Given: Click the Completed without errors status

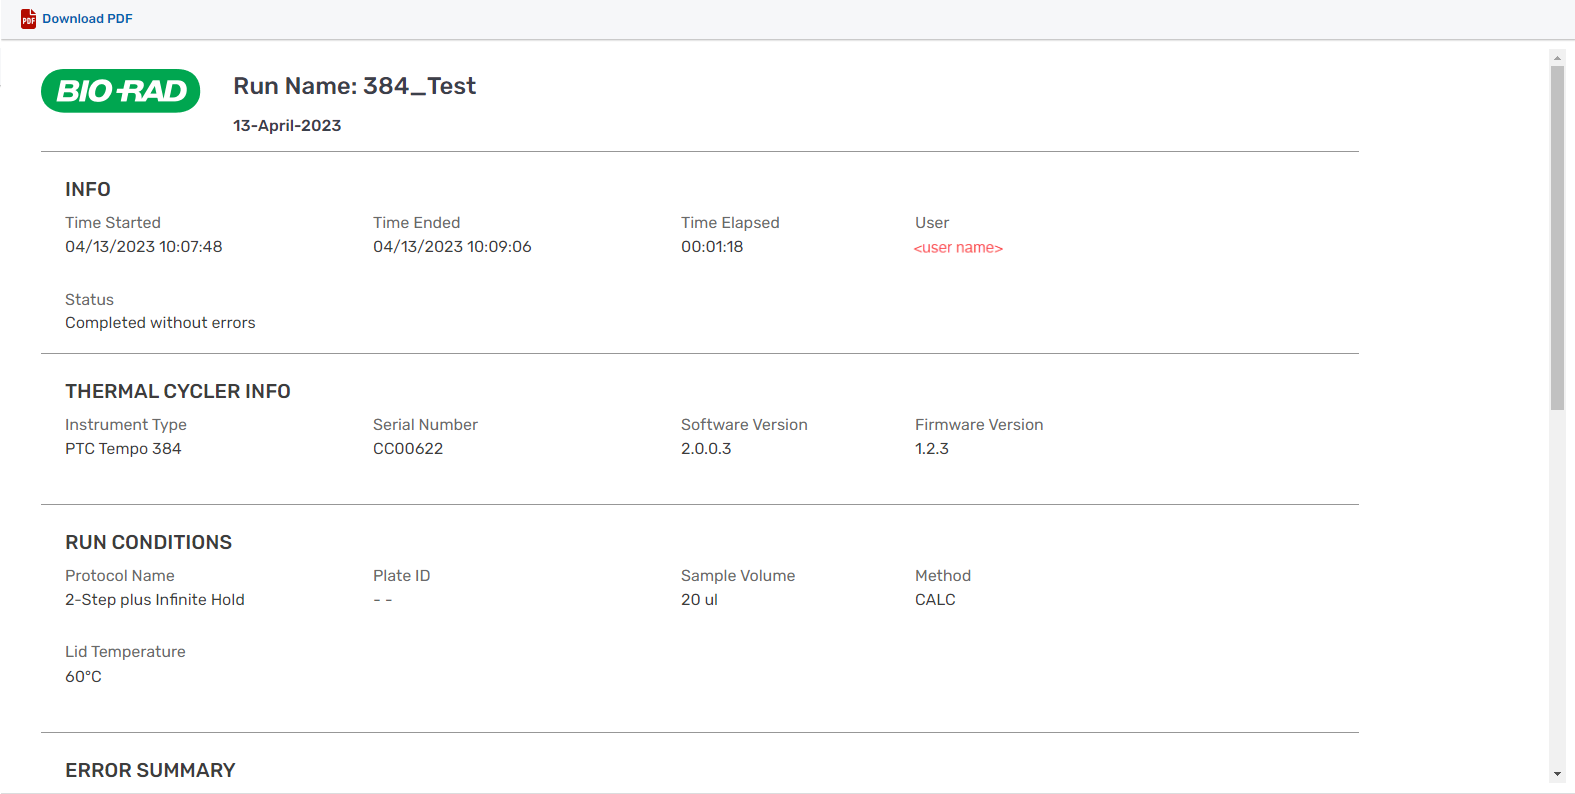Looking at the screenshot, I should pyautogui.click(x=160, y=323).
